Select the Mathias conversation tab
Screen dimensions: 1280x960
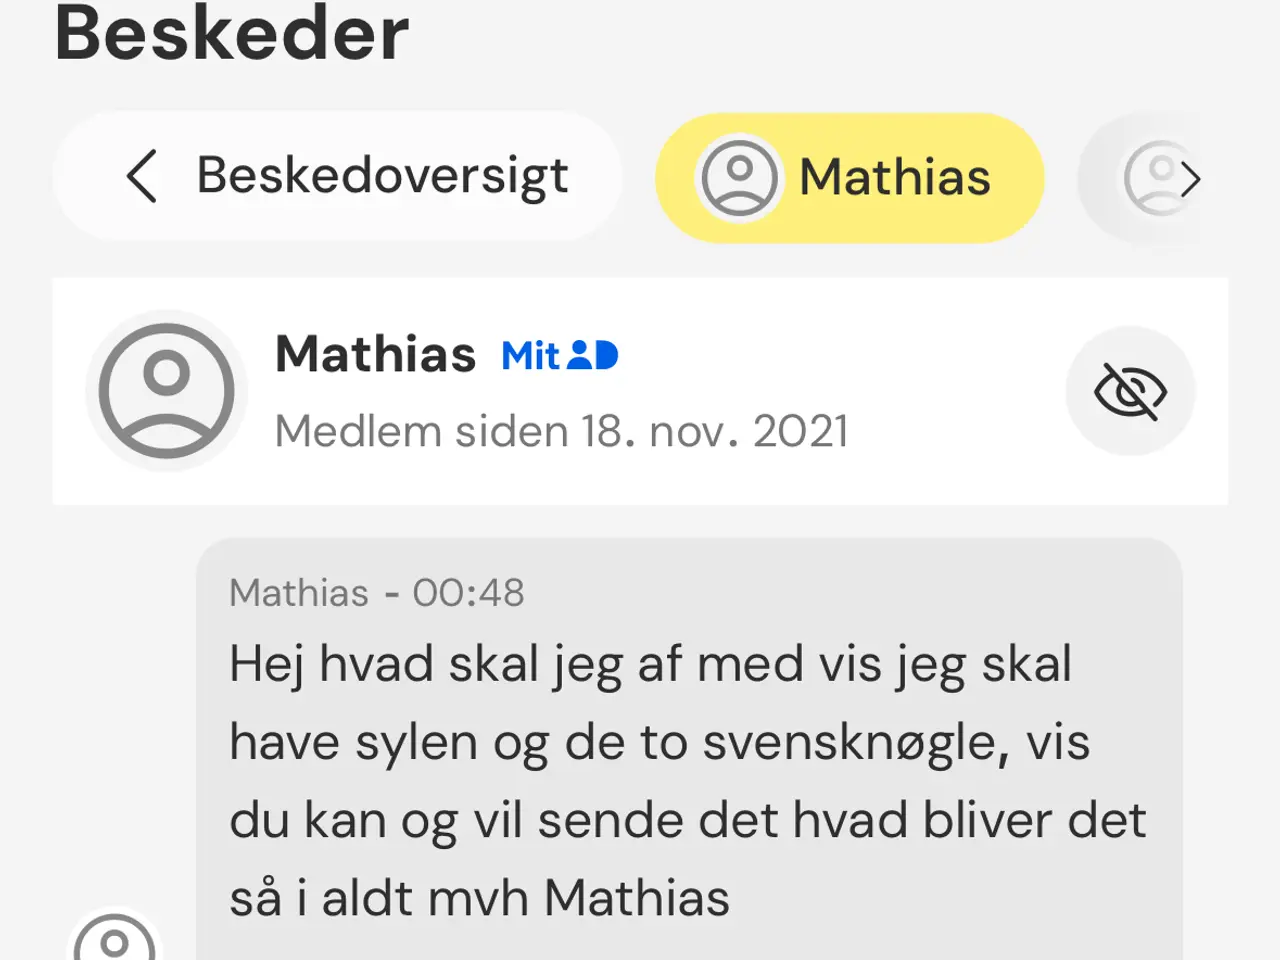click(850, 178)
